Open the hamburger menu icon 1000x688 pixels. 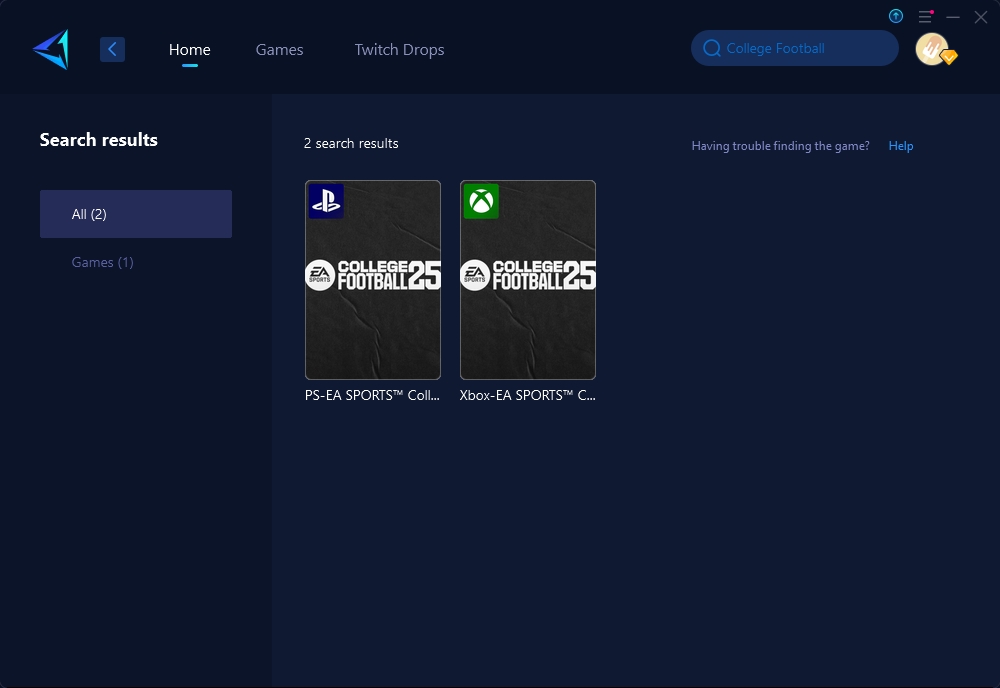point(925,17)
